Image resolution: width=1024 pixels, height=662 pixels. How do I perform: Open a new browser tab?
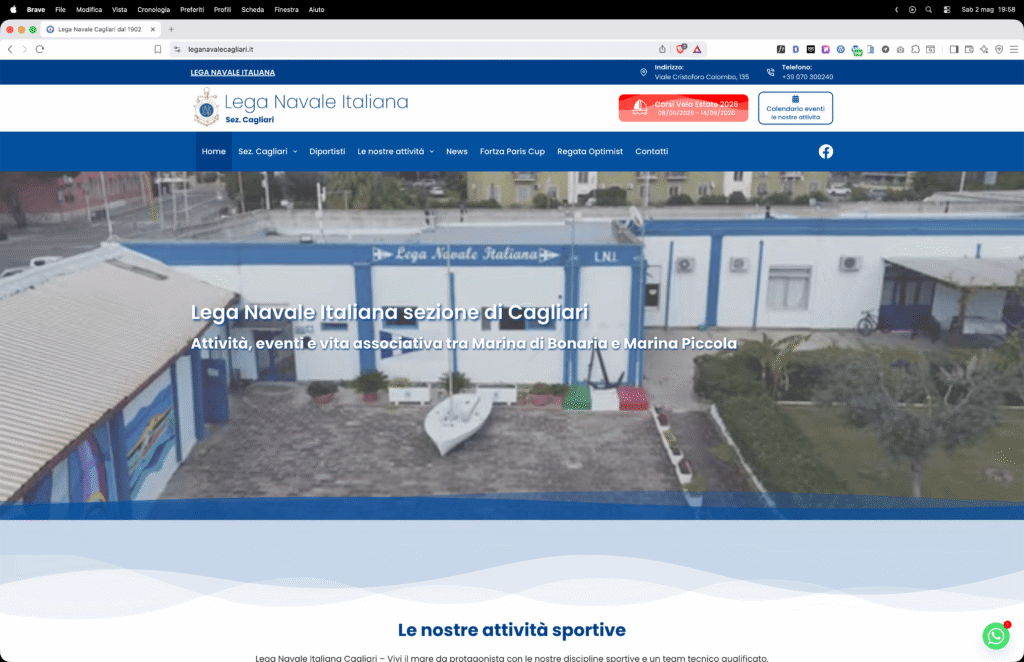click(x=171, y=29)
